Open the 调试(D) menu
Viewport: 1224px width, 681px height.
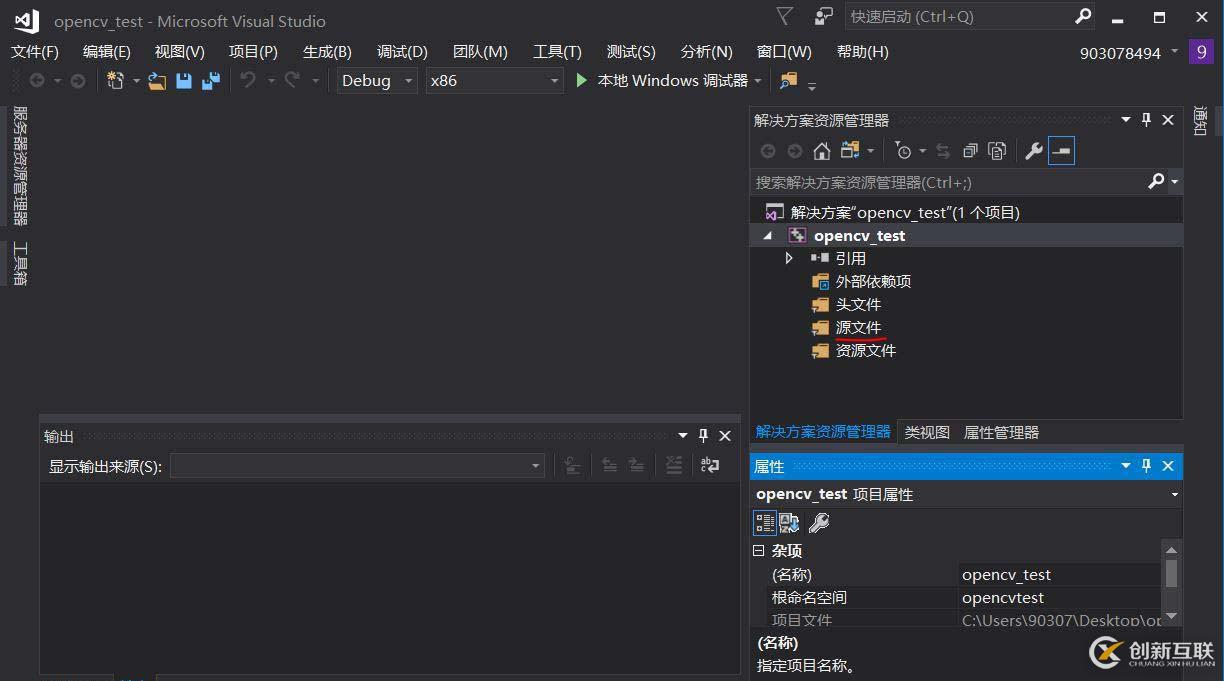tap(402, 52)
